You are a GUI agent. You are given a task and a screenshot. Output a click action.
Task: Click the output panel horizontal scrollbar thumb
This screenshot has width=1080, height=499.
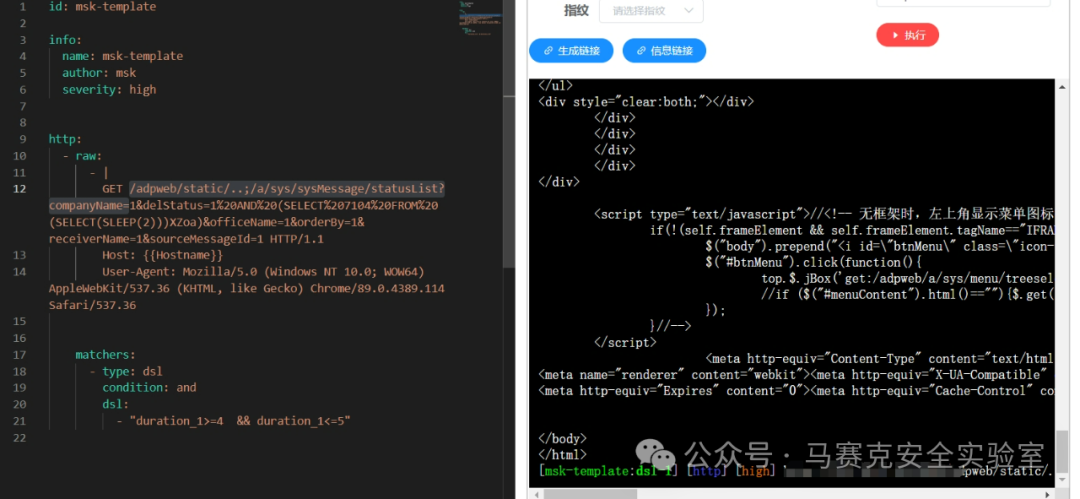coord(590,493)
